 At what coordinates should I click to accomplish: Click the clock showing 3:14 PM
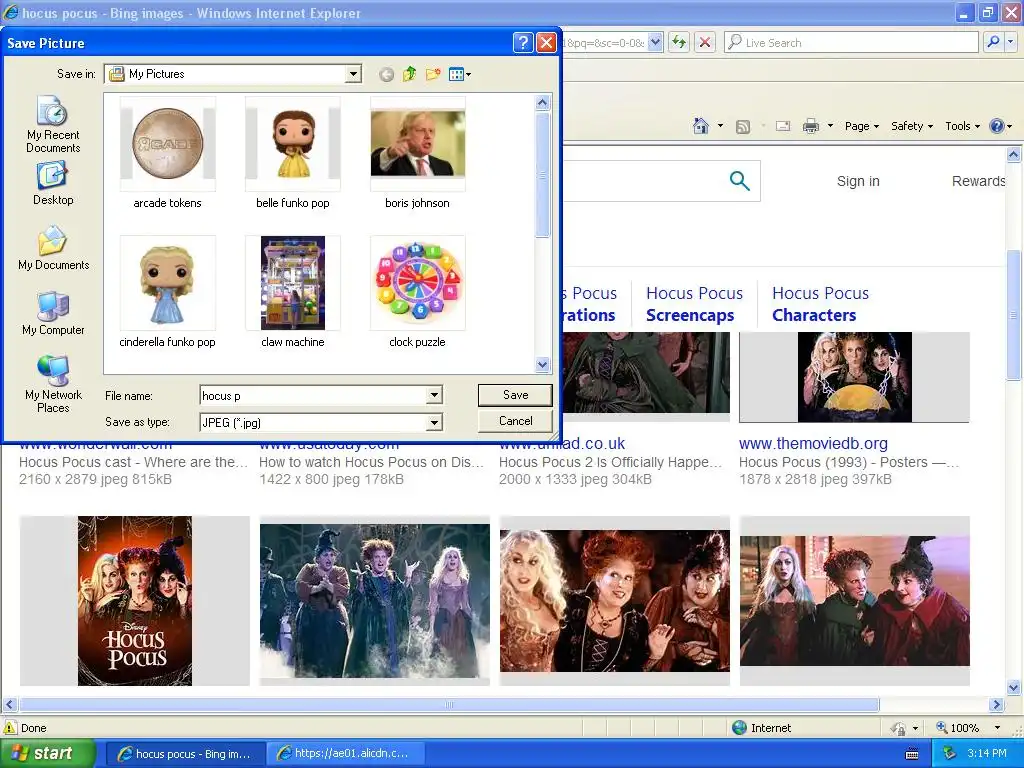[987, 754]
